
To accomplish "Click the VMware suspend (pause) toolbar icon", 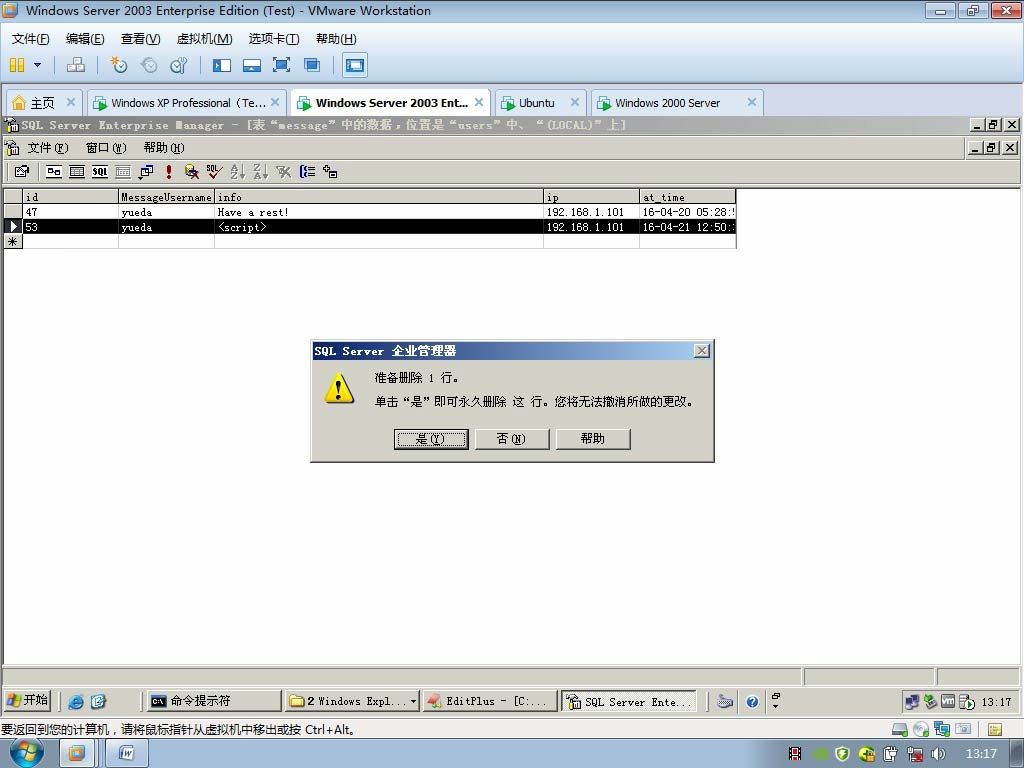I will [x=17, y=65].
